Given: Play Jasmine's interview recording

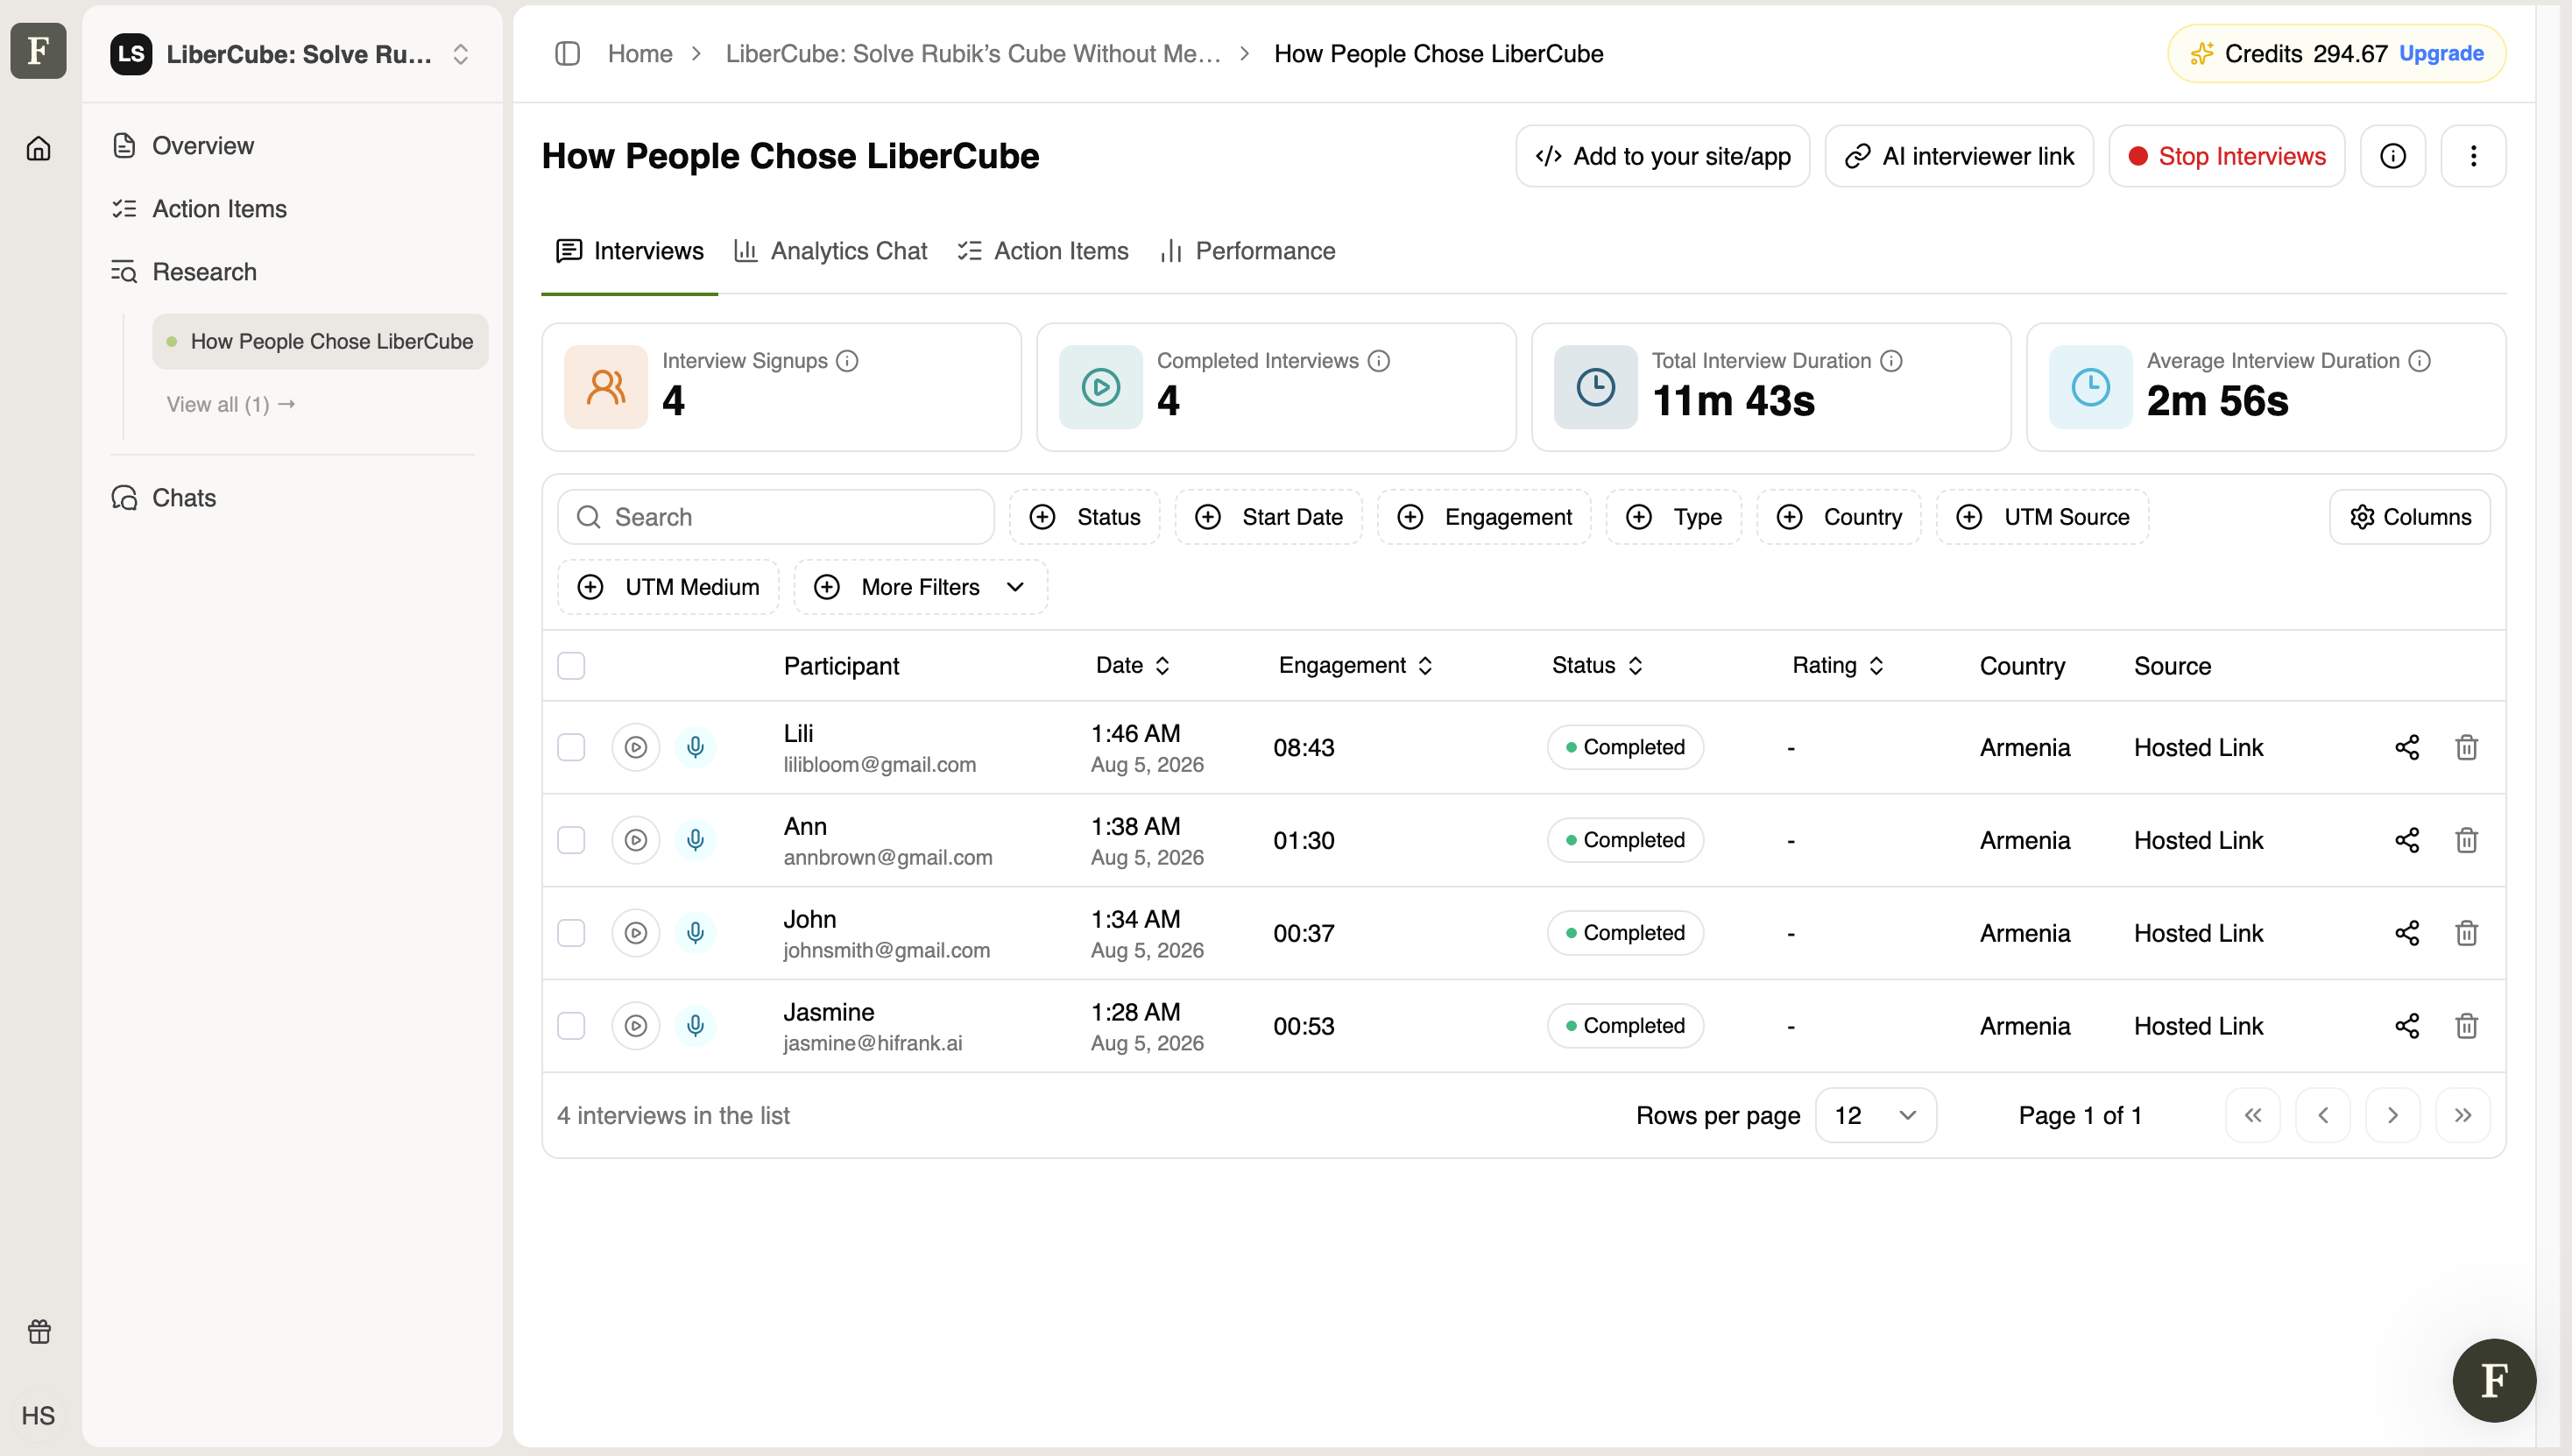Looking at the screenshot, I should coord(635,1026).
